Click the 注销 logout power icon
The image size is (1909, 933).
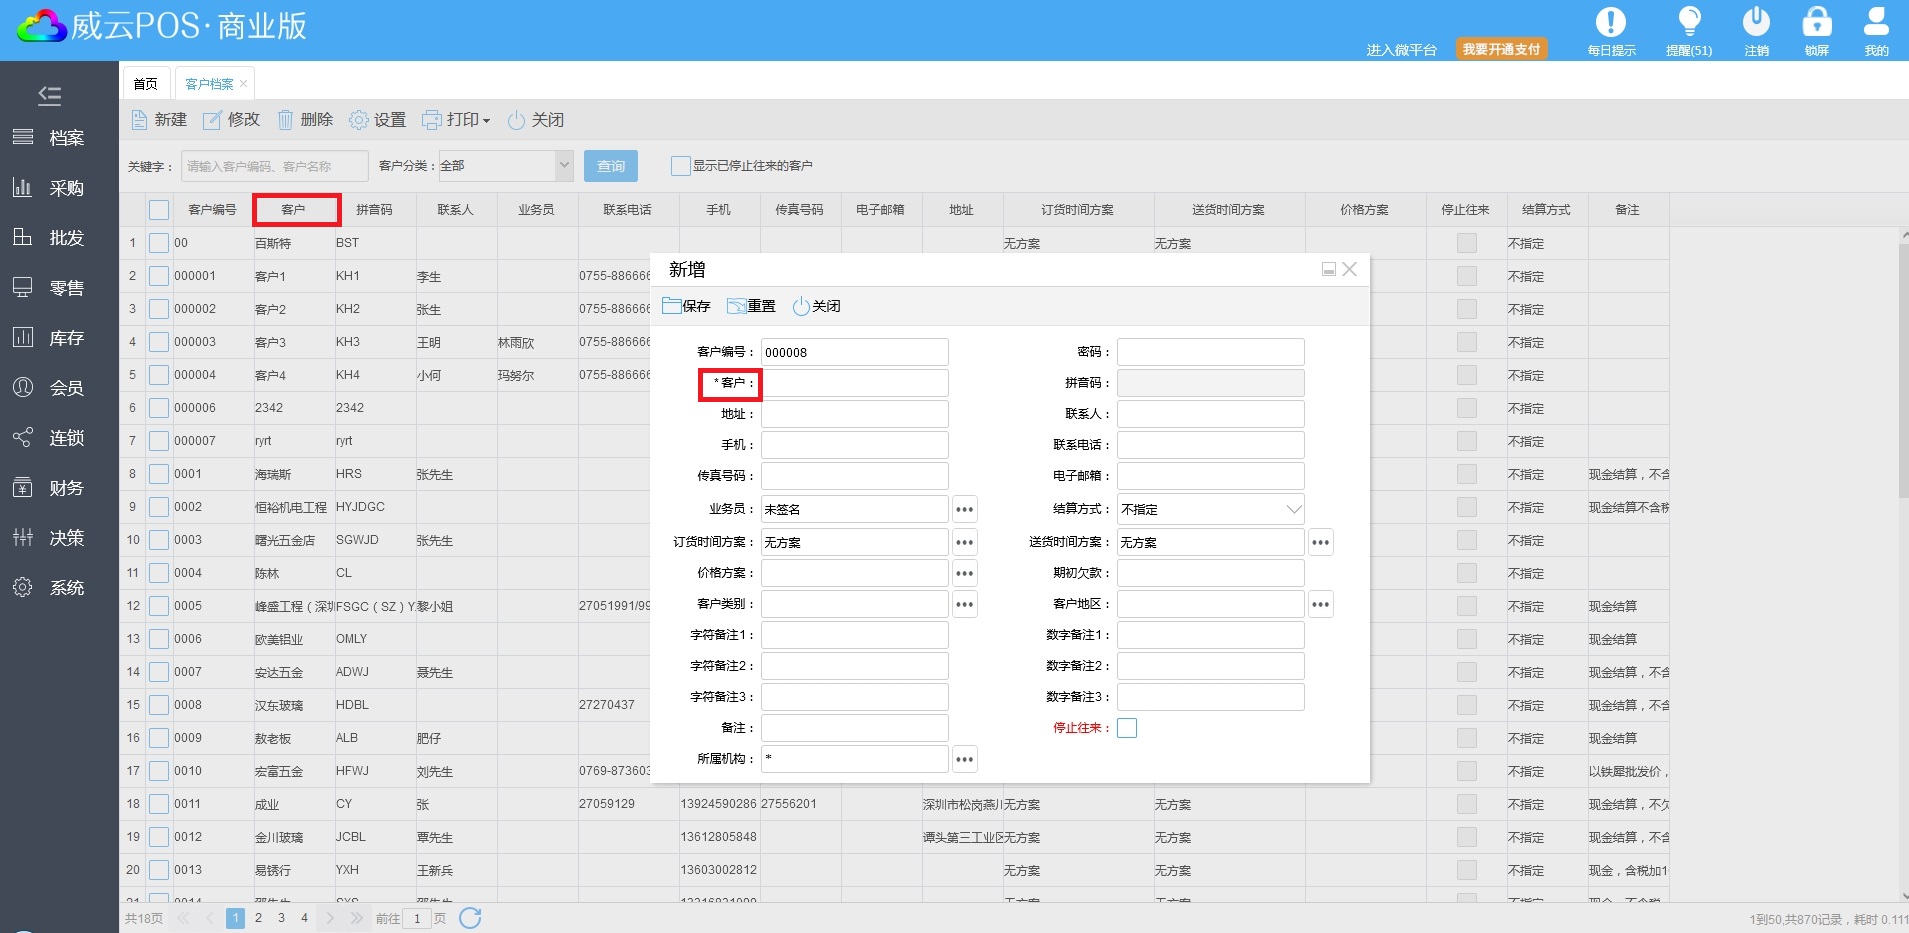coord(1756,22)
